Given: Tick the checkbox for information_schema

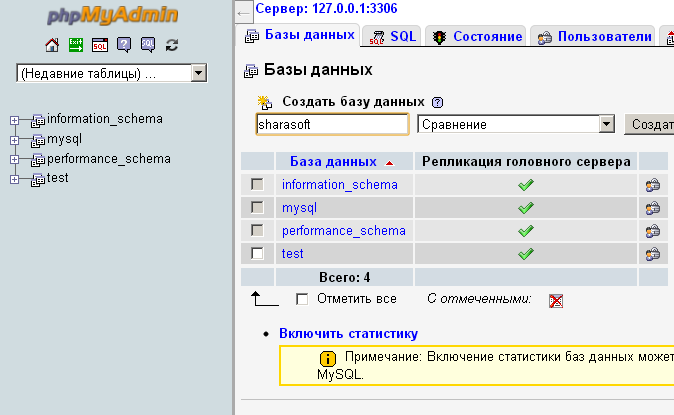Looking at the screenshot, I should click(x=257, y=184).
